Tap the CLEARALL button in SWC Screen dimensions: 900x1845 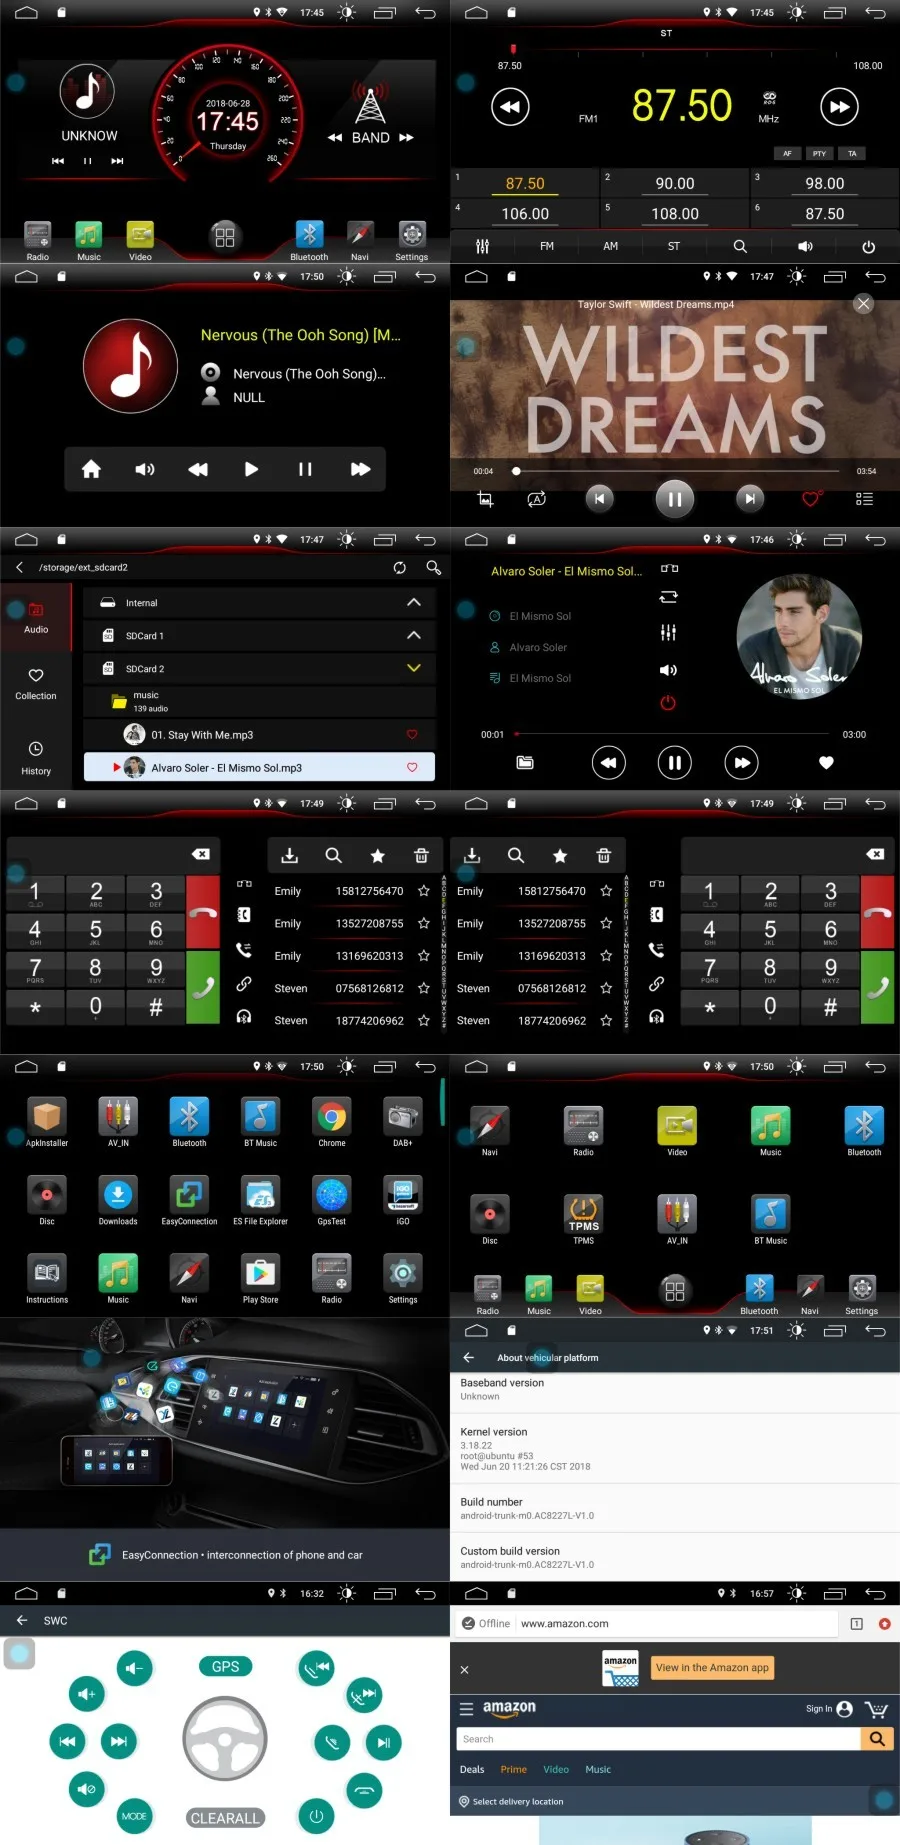(x=225, y=1818)
